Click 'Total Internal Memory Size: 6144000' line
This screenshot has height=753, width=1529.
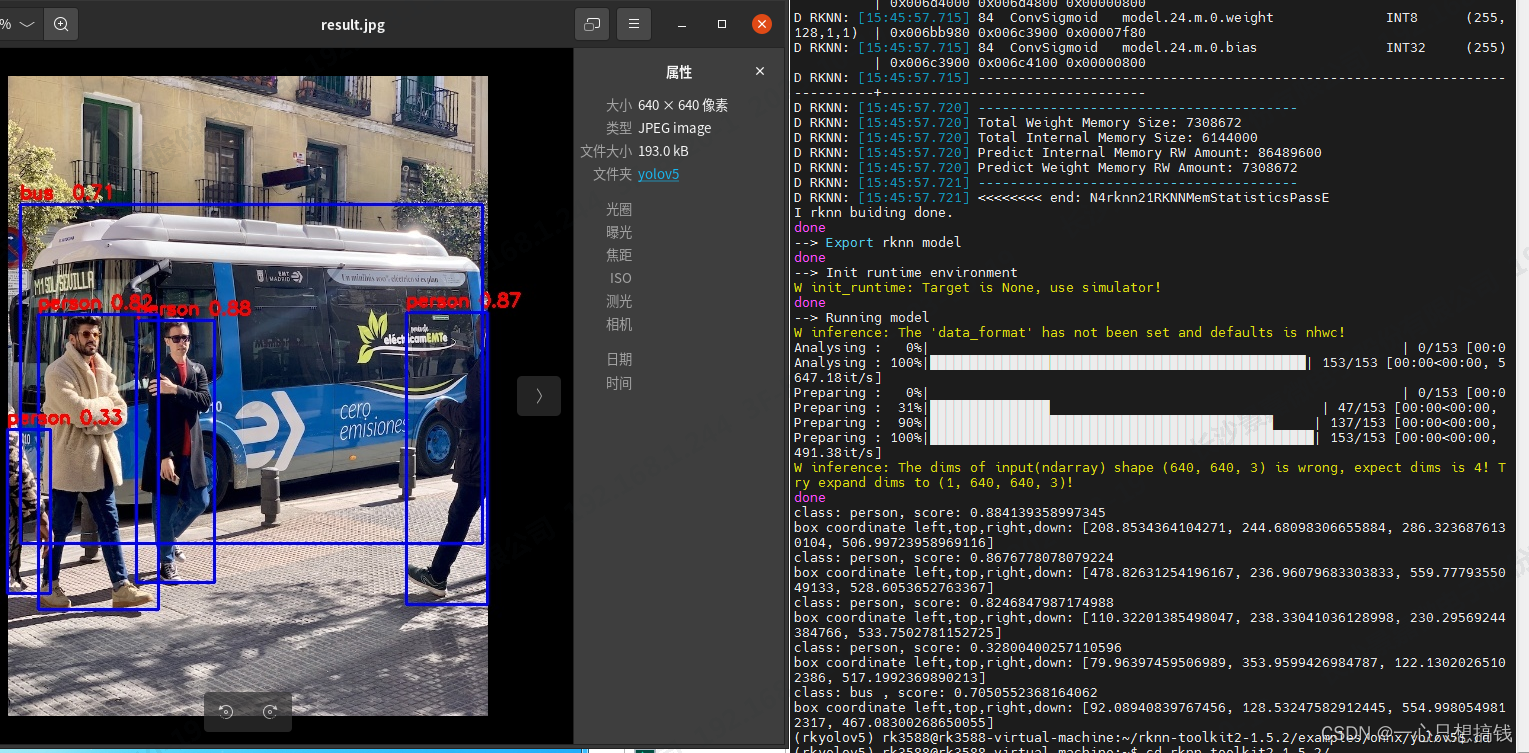(1026, 137)
